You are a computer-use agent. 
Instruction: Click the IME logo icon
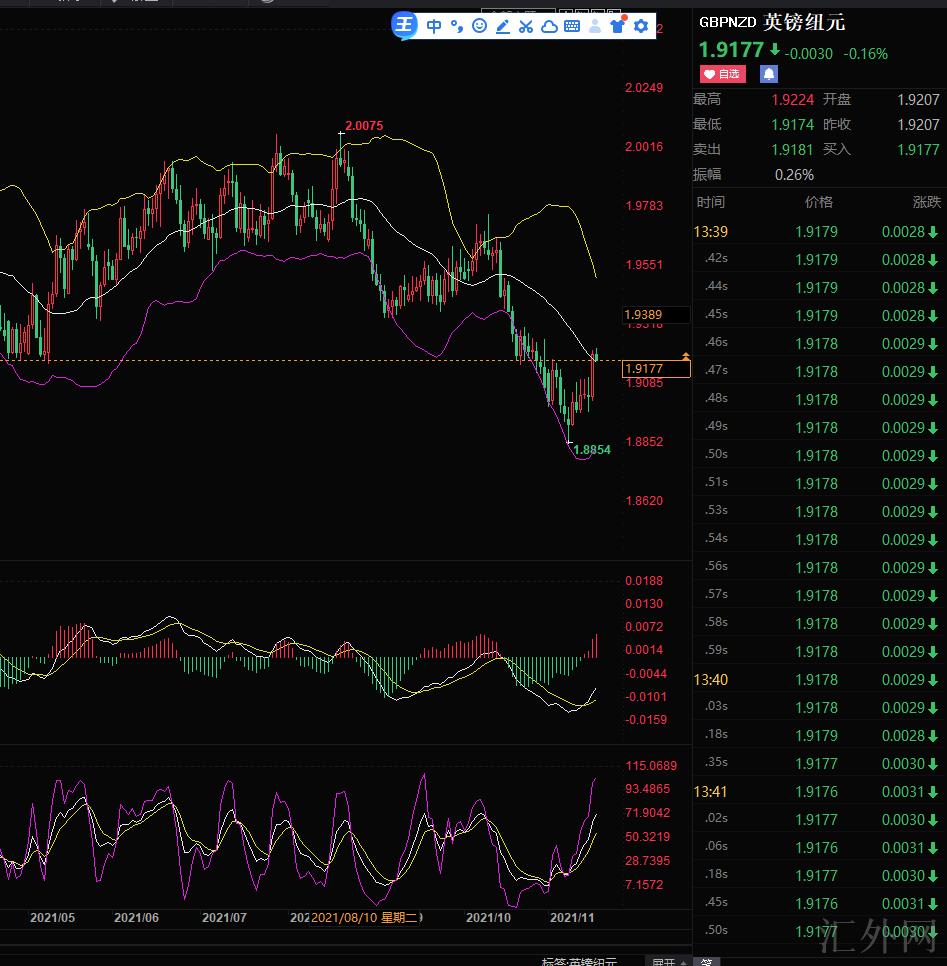click(405, 26)
